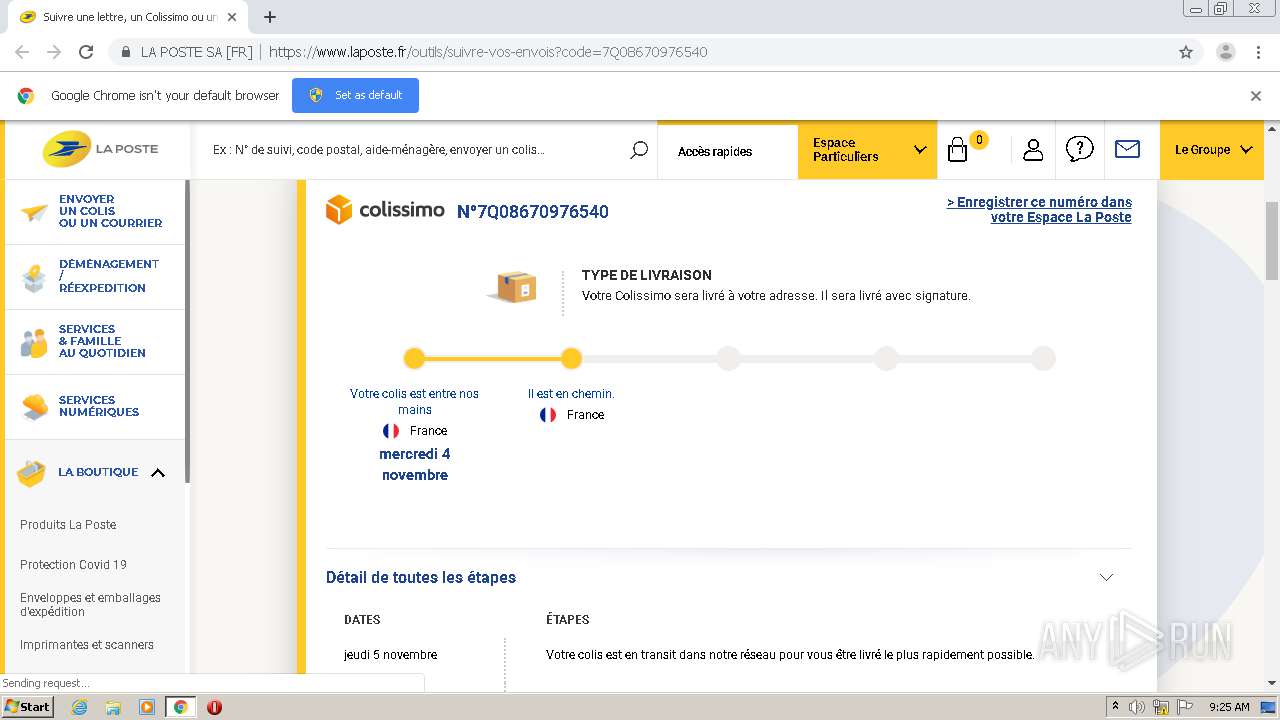
Task: Click the paper plane Envoyer icon
Action: point(34,212)
